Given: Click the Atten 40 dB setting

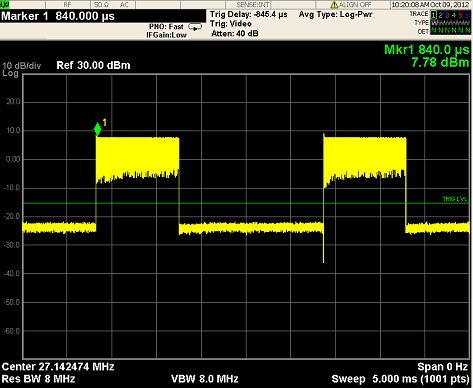Looking at the screenshot, I should coord(235,33).
